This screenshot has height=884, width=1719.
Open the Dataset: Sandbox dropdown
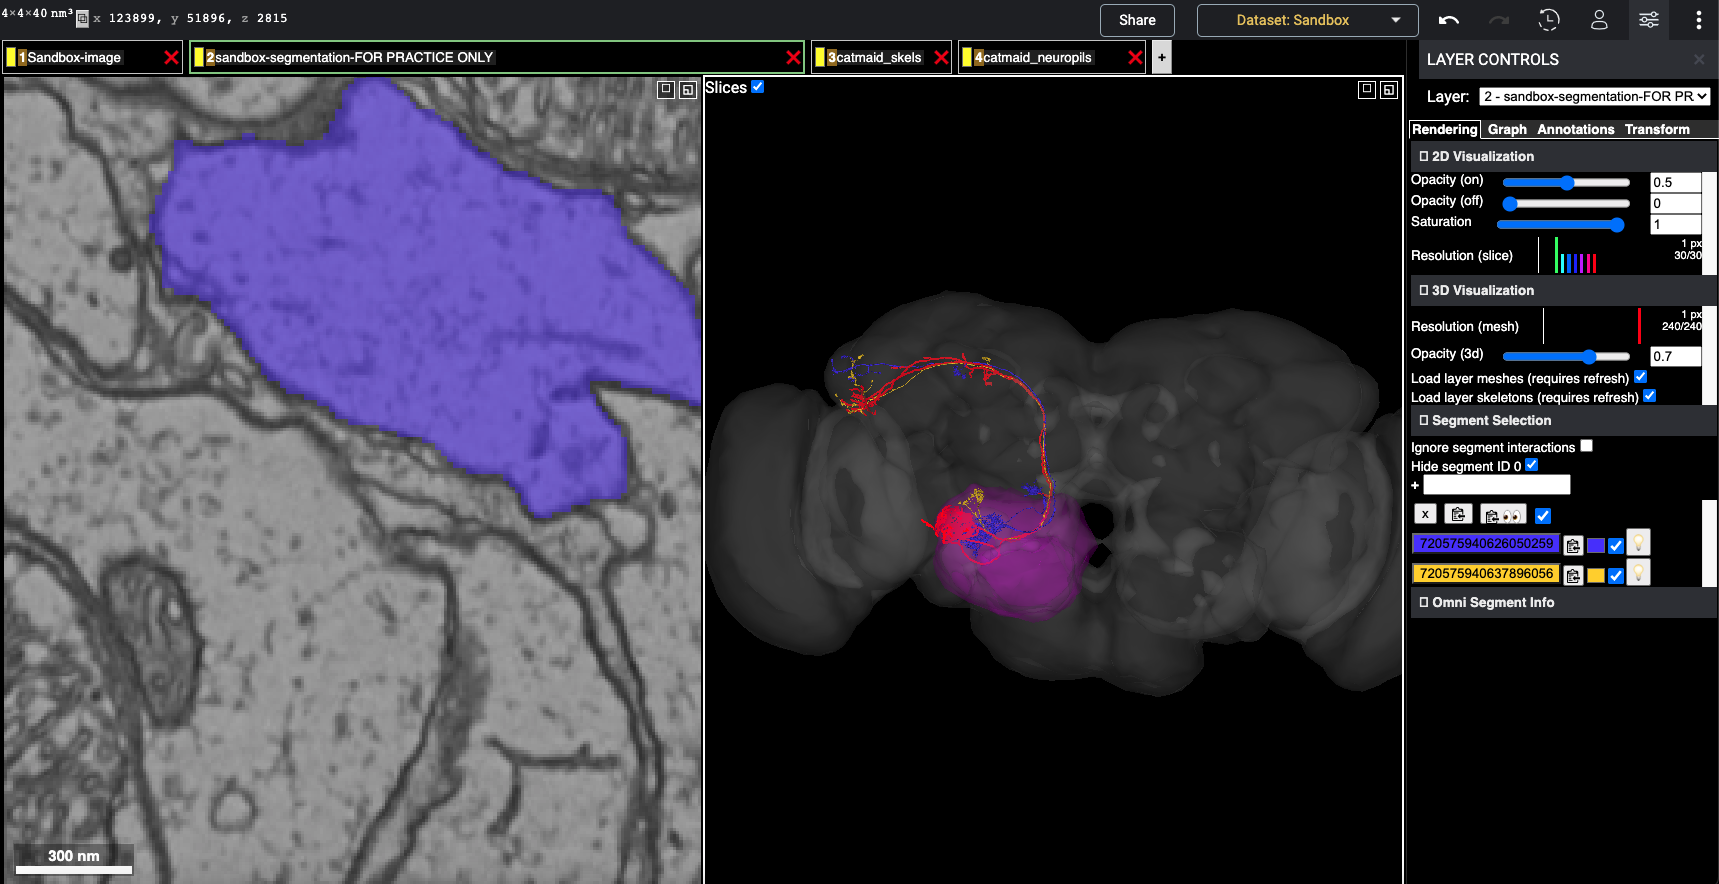coord(1307,20)
